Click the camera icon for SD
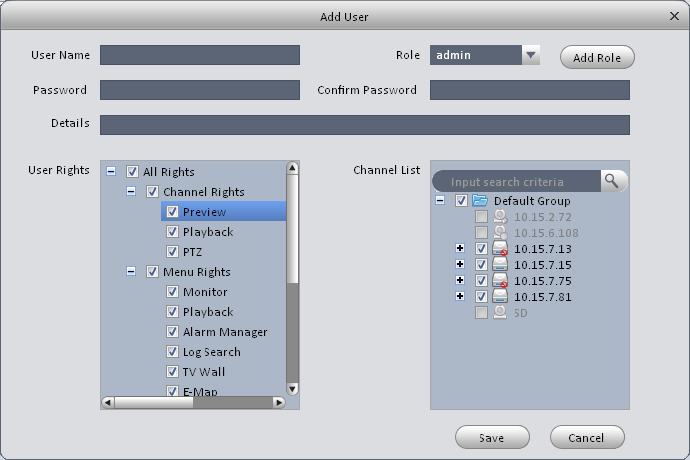Image resolution: width=690 pixels, height=460 pixels. 500,313
